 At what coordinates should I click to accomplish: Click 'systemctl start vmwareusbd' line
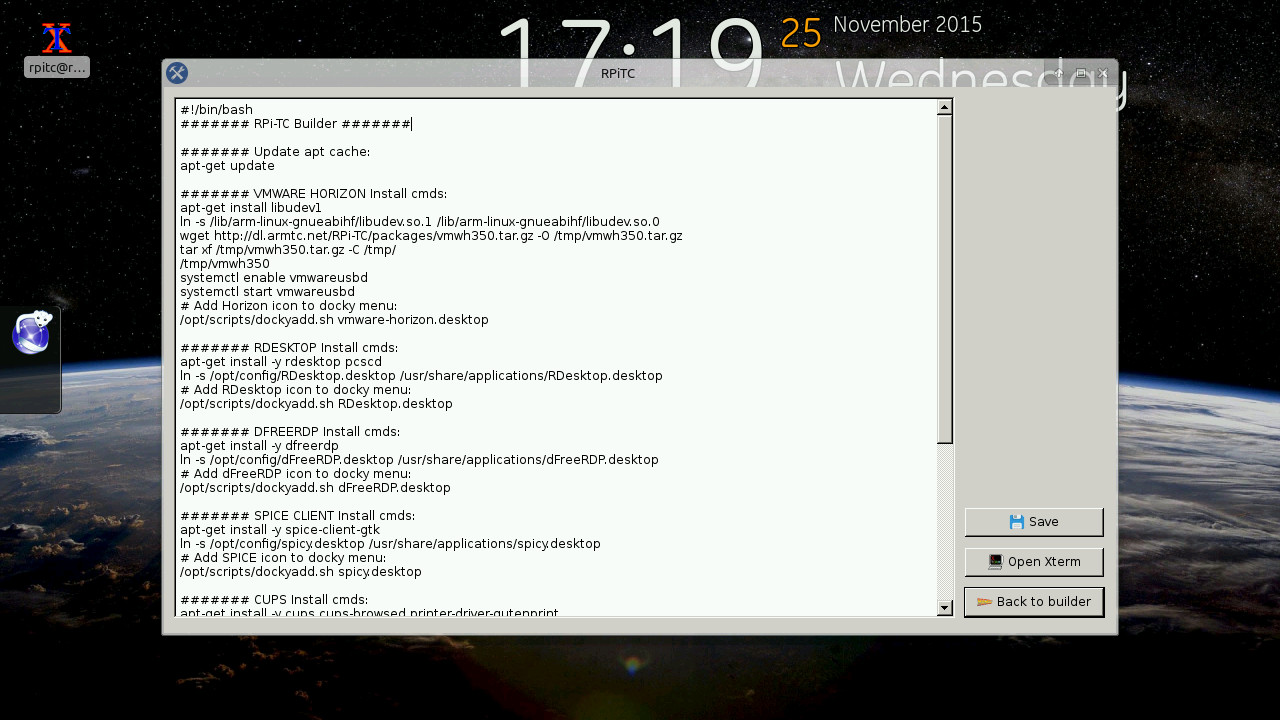tap(267, 292)
